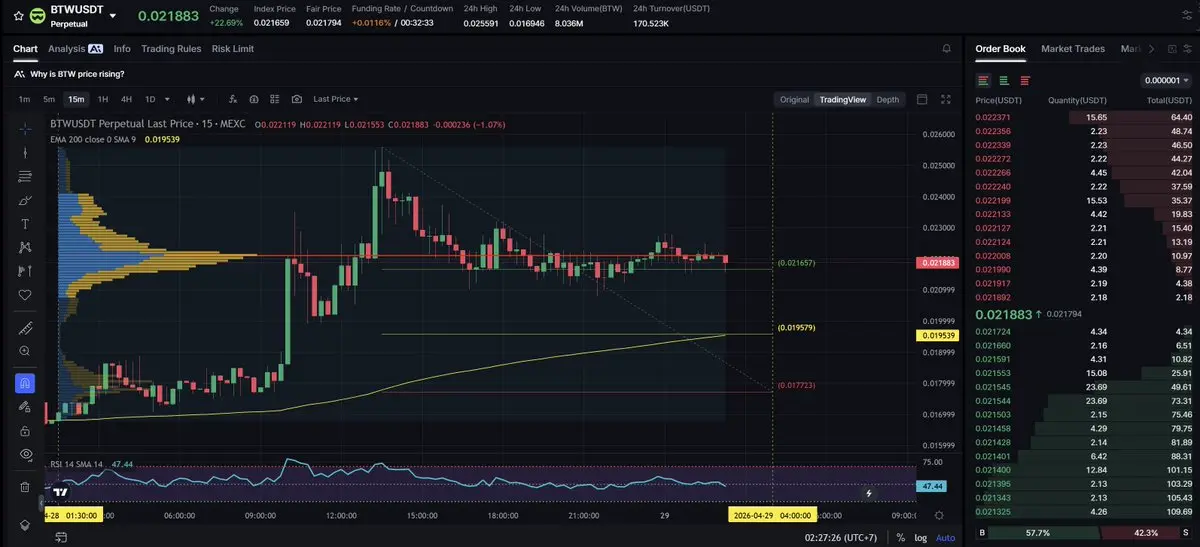1200x547 pixels.
Task: Remove drawings with the trash icon
Action: coord(25,487)
